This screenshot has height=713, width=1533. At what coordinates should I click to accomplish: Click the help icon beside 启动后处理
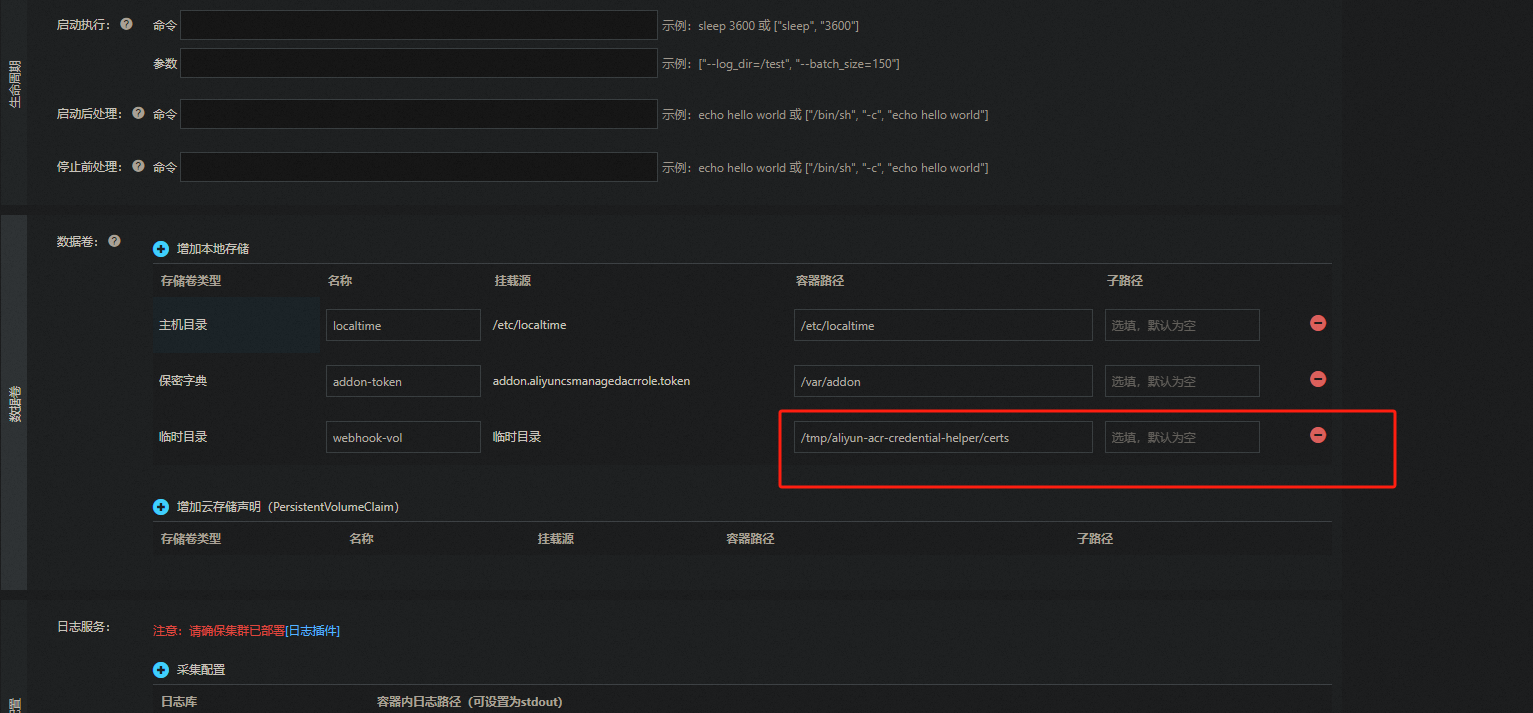click(138, 114)
